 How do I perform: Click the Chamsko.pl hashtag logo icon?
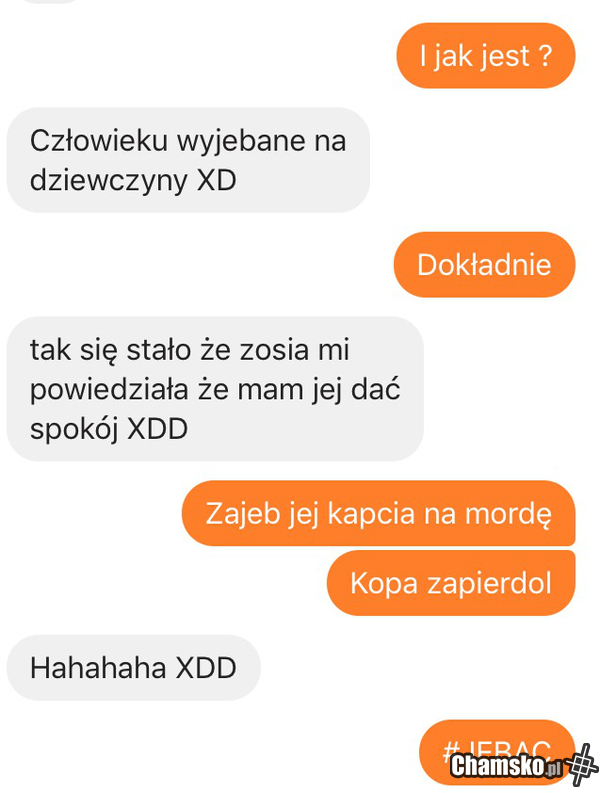(582, 765)
